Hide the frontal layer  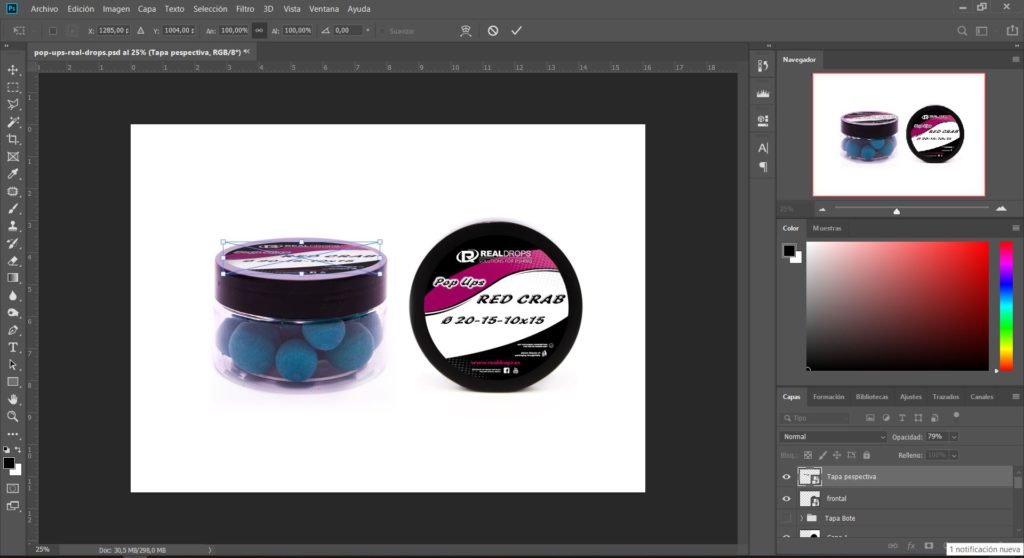(786, 499)
